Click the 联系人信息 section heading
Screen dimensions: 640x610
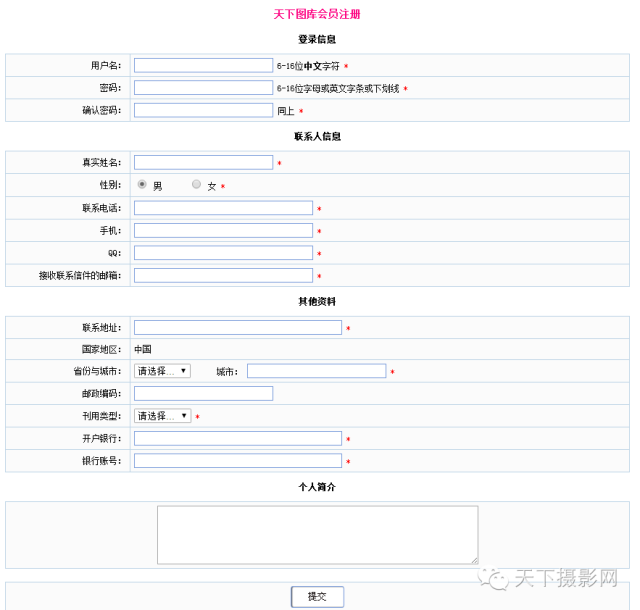pos(317,136)
